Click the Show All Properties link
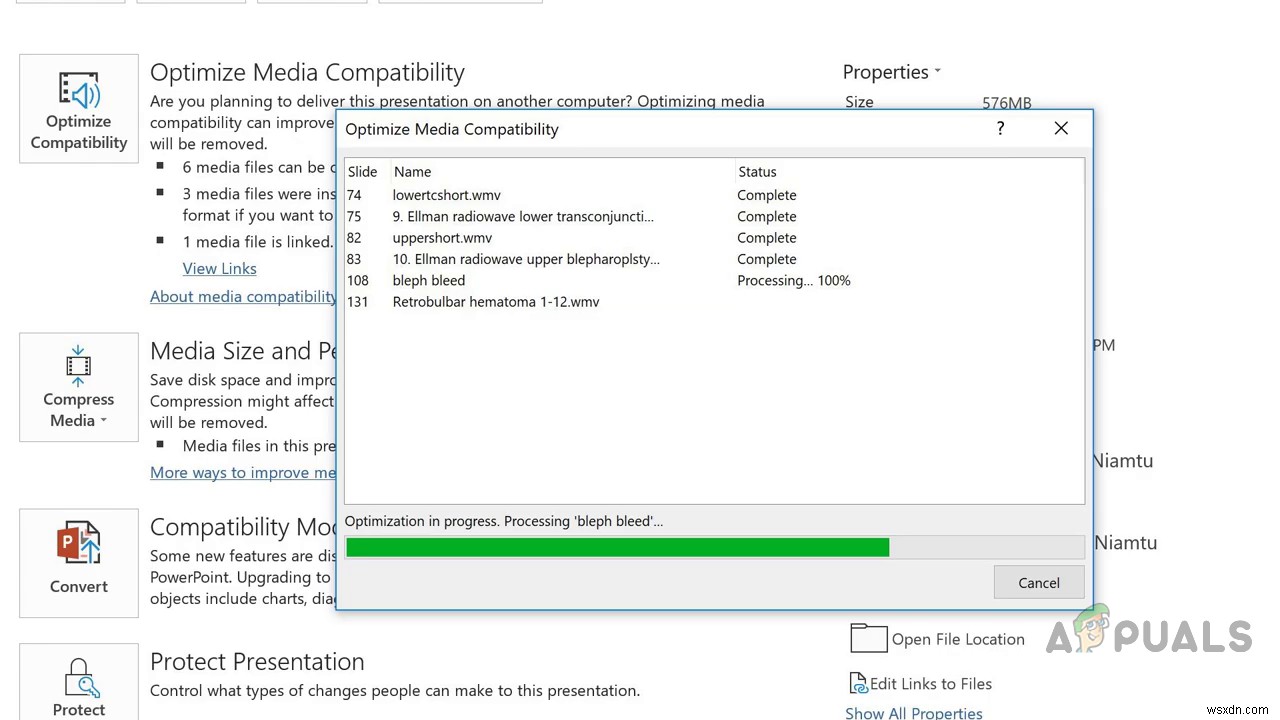Image resolution: width=1280 pixels, height=720 pixels. (x=913, y=713)
